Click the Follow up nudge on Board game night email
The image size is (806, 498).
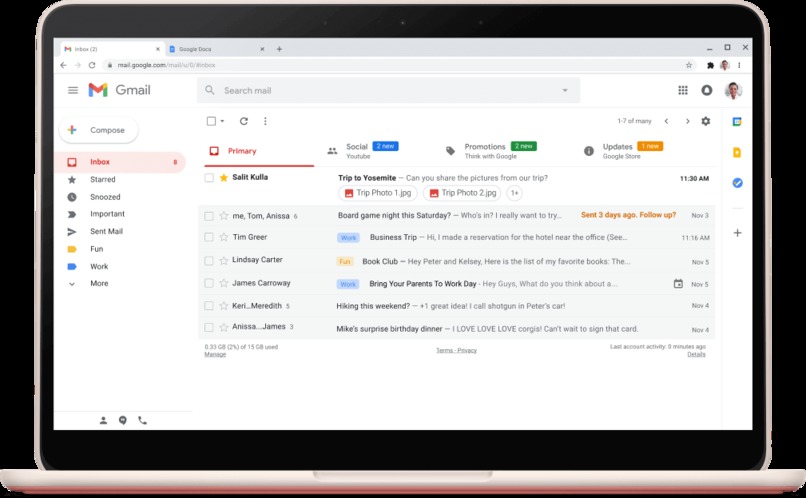coord(628,215)
